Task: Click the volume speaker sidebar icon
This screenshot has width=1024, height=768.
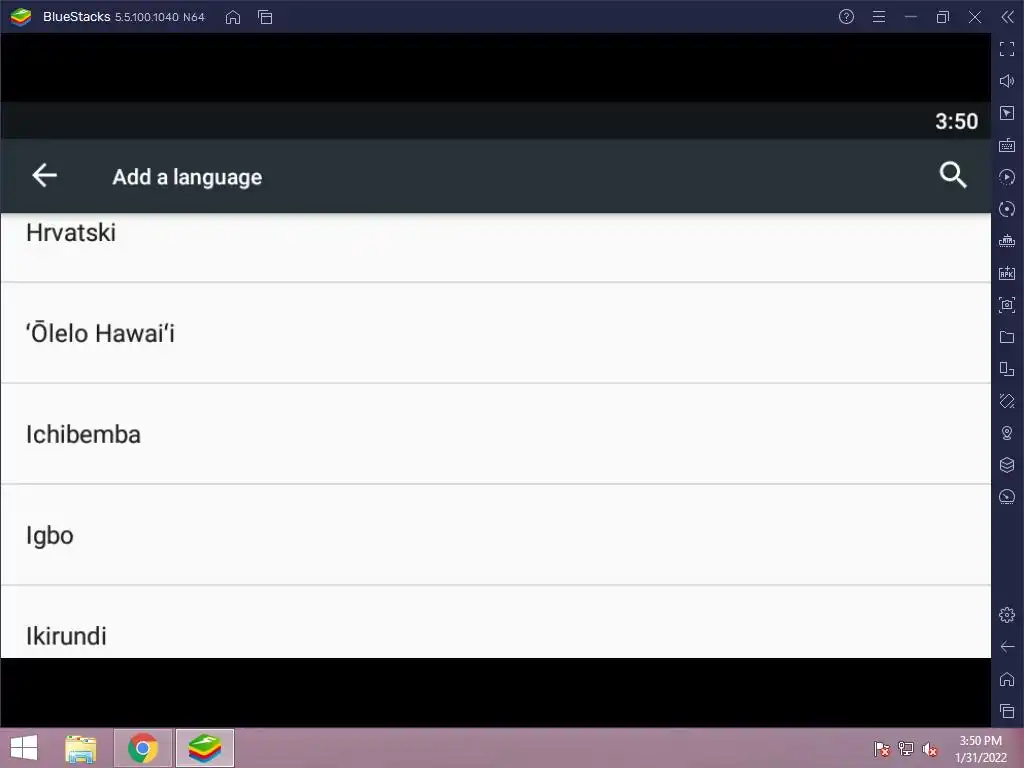Action: tap(1007, 80)
